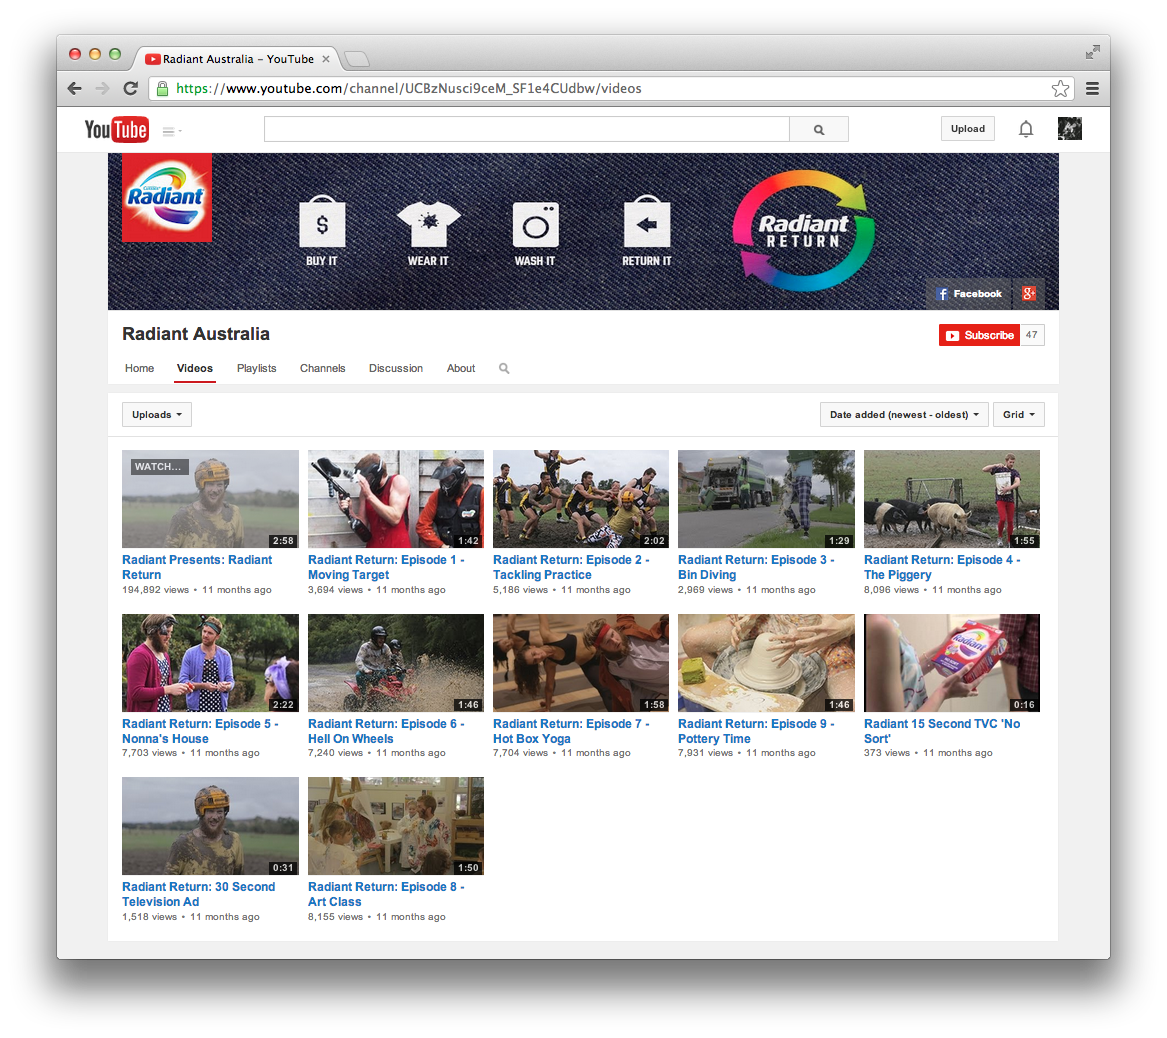The height and width of the screenshot is (1038, 1167).
Task: Open the Episode 6 Hell On Wheels thumbnail
Action: (396, 663)
